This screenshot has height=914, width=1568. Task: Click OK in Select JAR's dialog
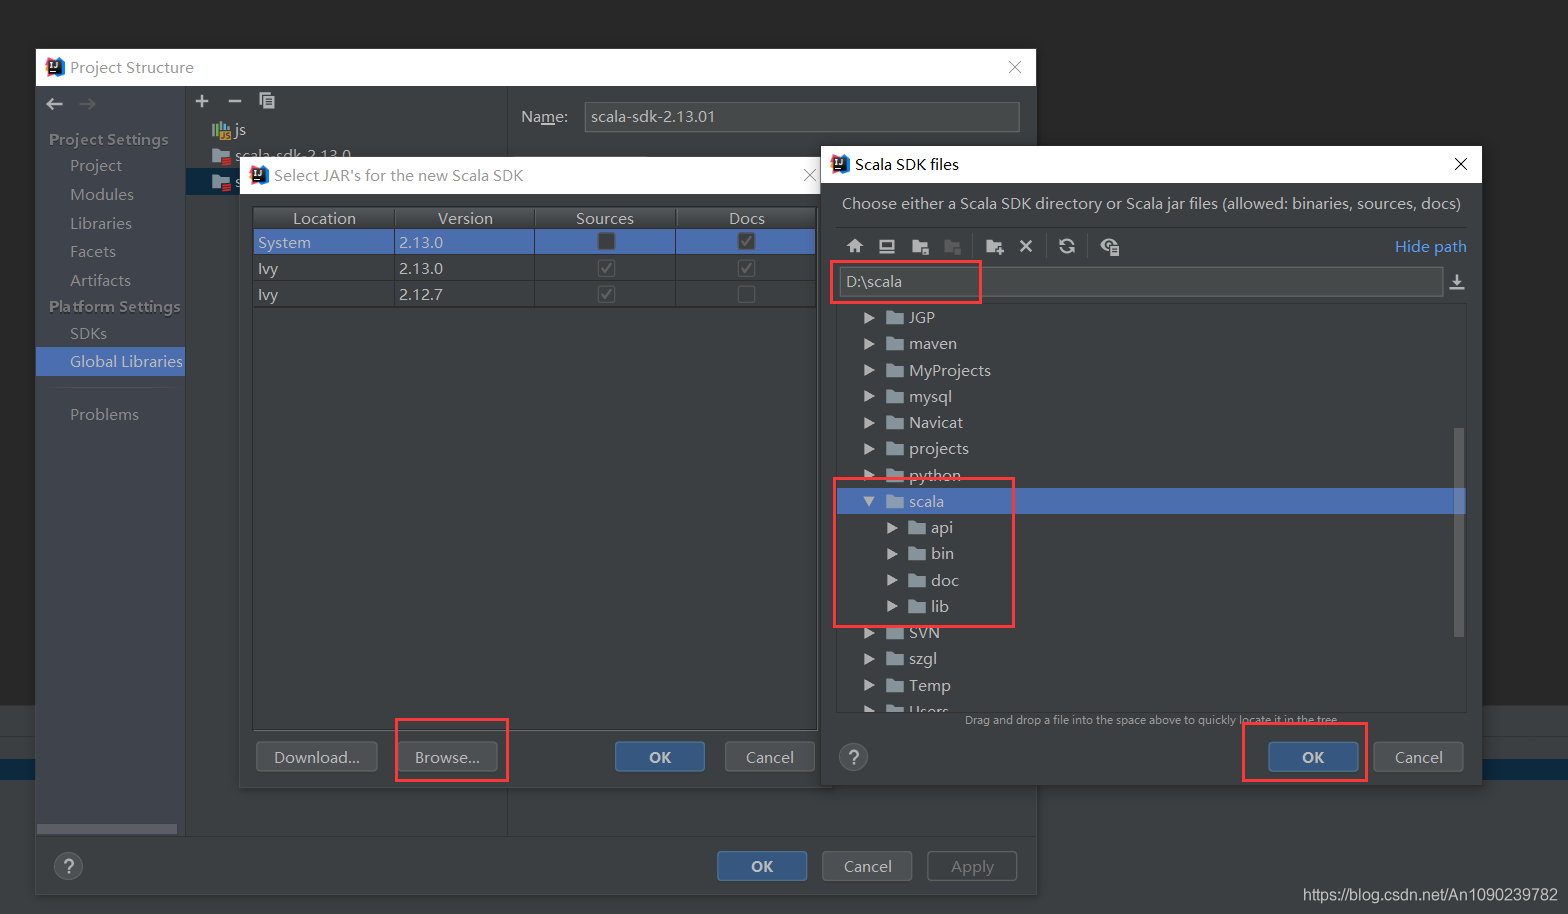[660, 757]
